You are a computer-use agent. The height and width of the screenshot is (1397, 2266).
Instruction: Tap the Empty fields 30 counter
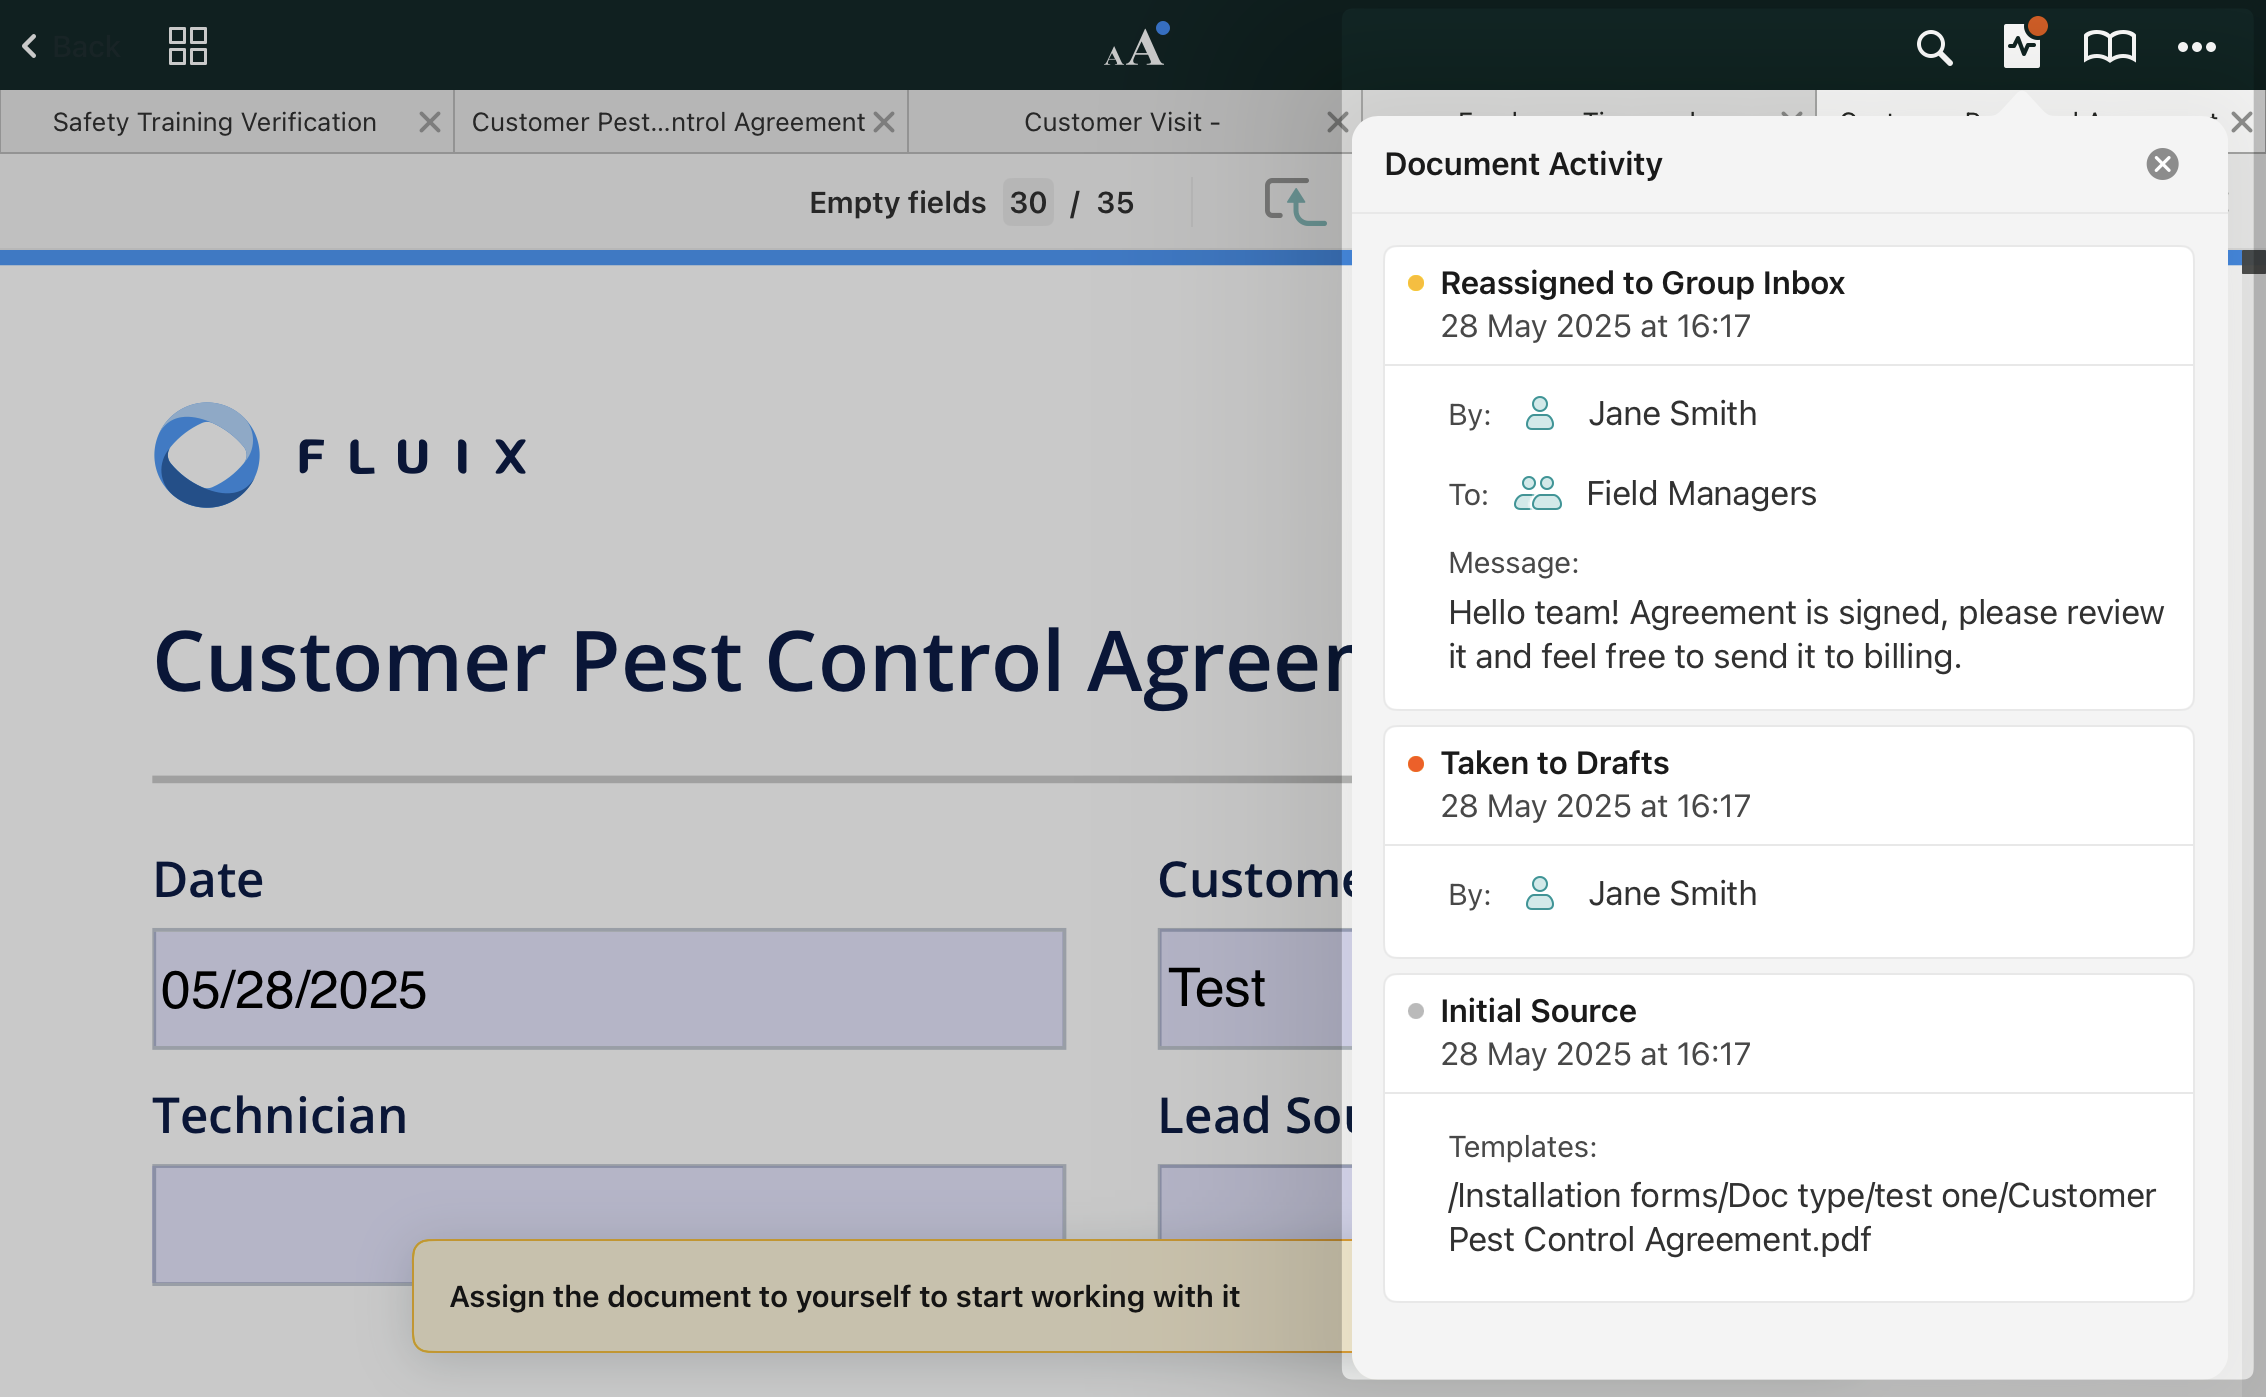(1027, 203)
